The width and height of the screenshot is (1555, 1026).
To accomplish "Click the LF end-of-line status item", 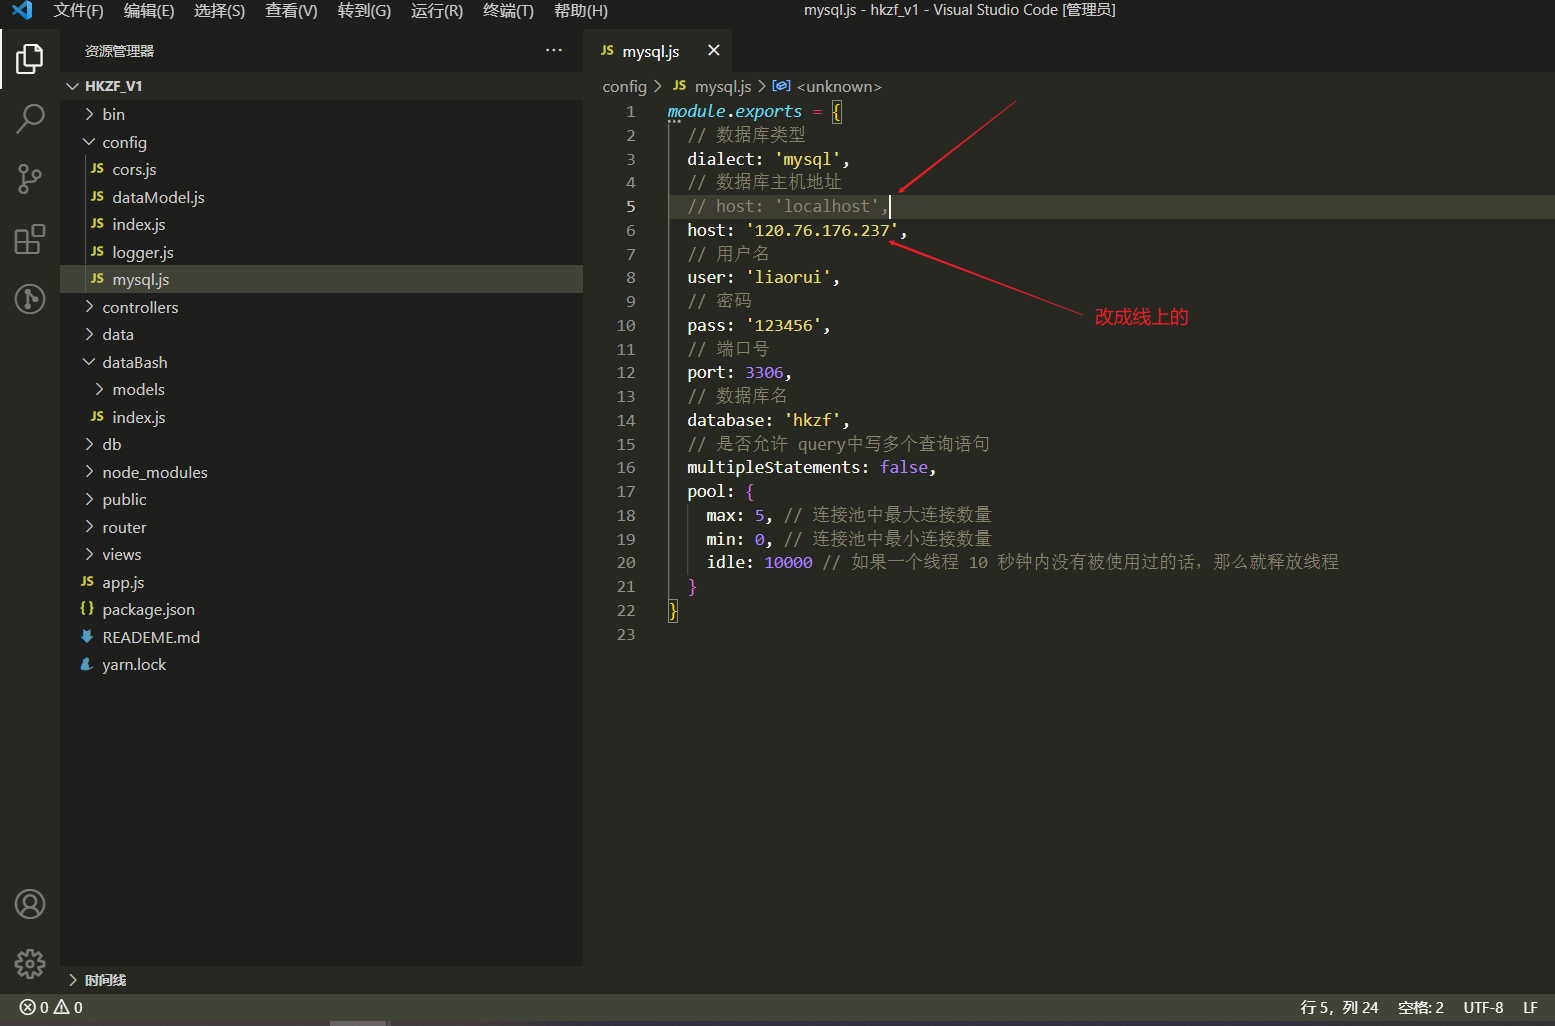I will [1530, 1008].
